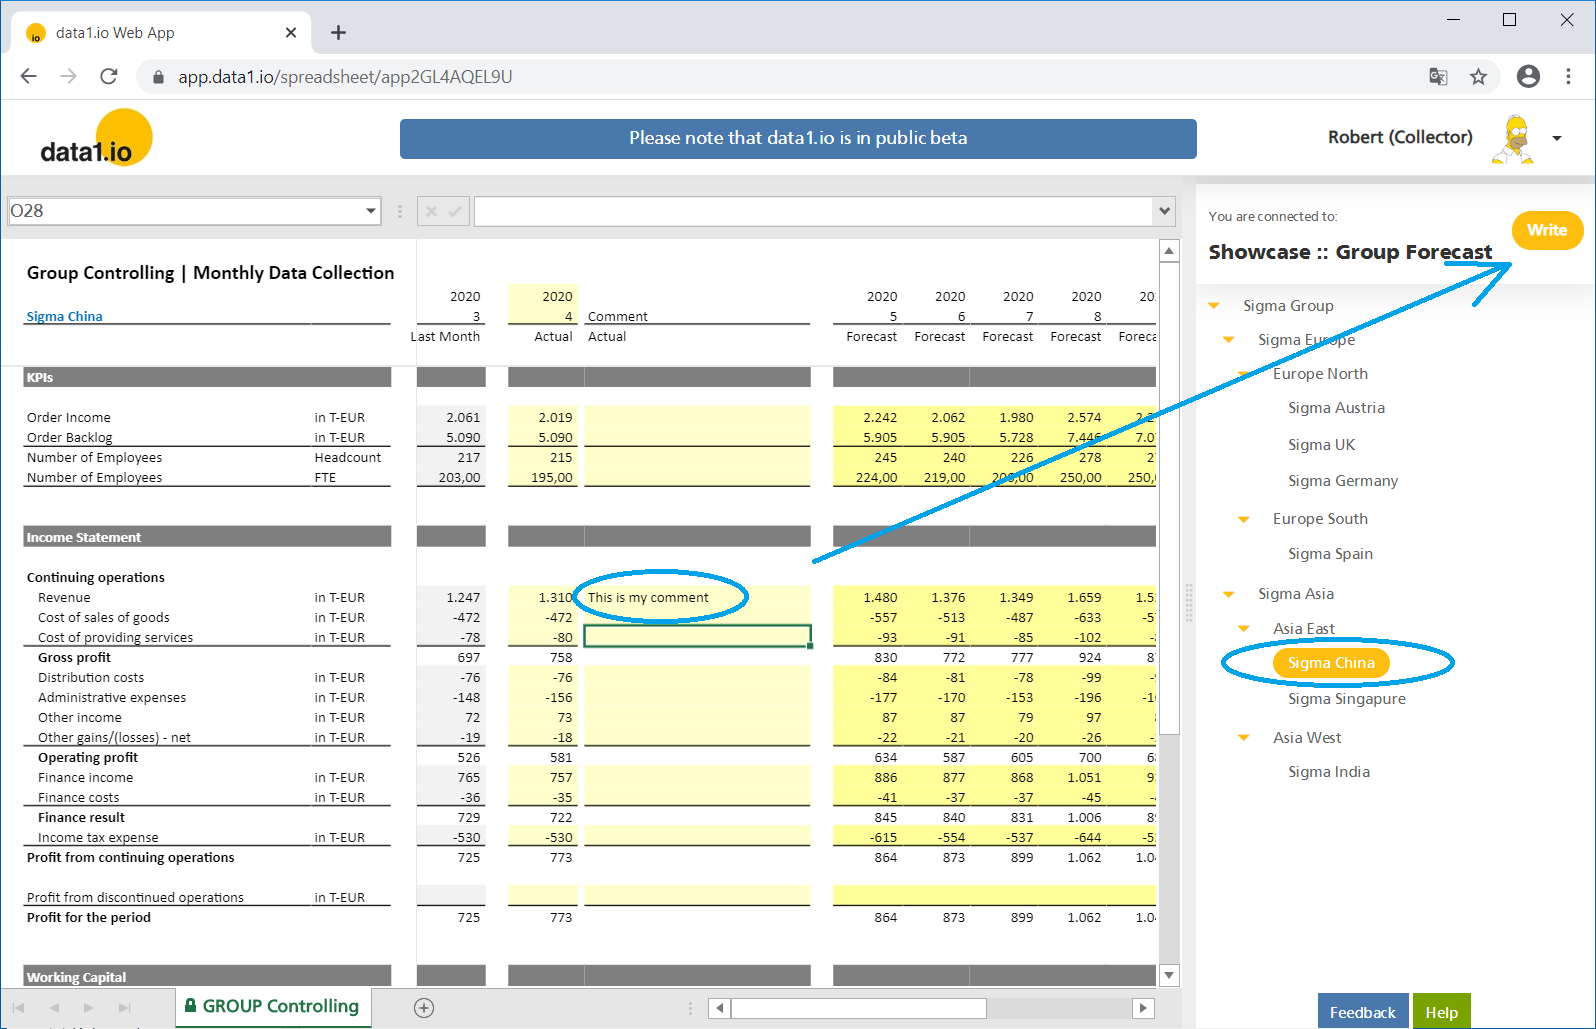This screenshot has width=1596, height=1029.
Task: Open the Sigma China link in sheet
Action: pos(64,316)
